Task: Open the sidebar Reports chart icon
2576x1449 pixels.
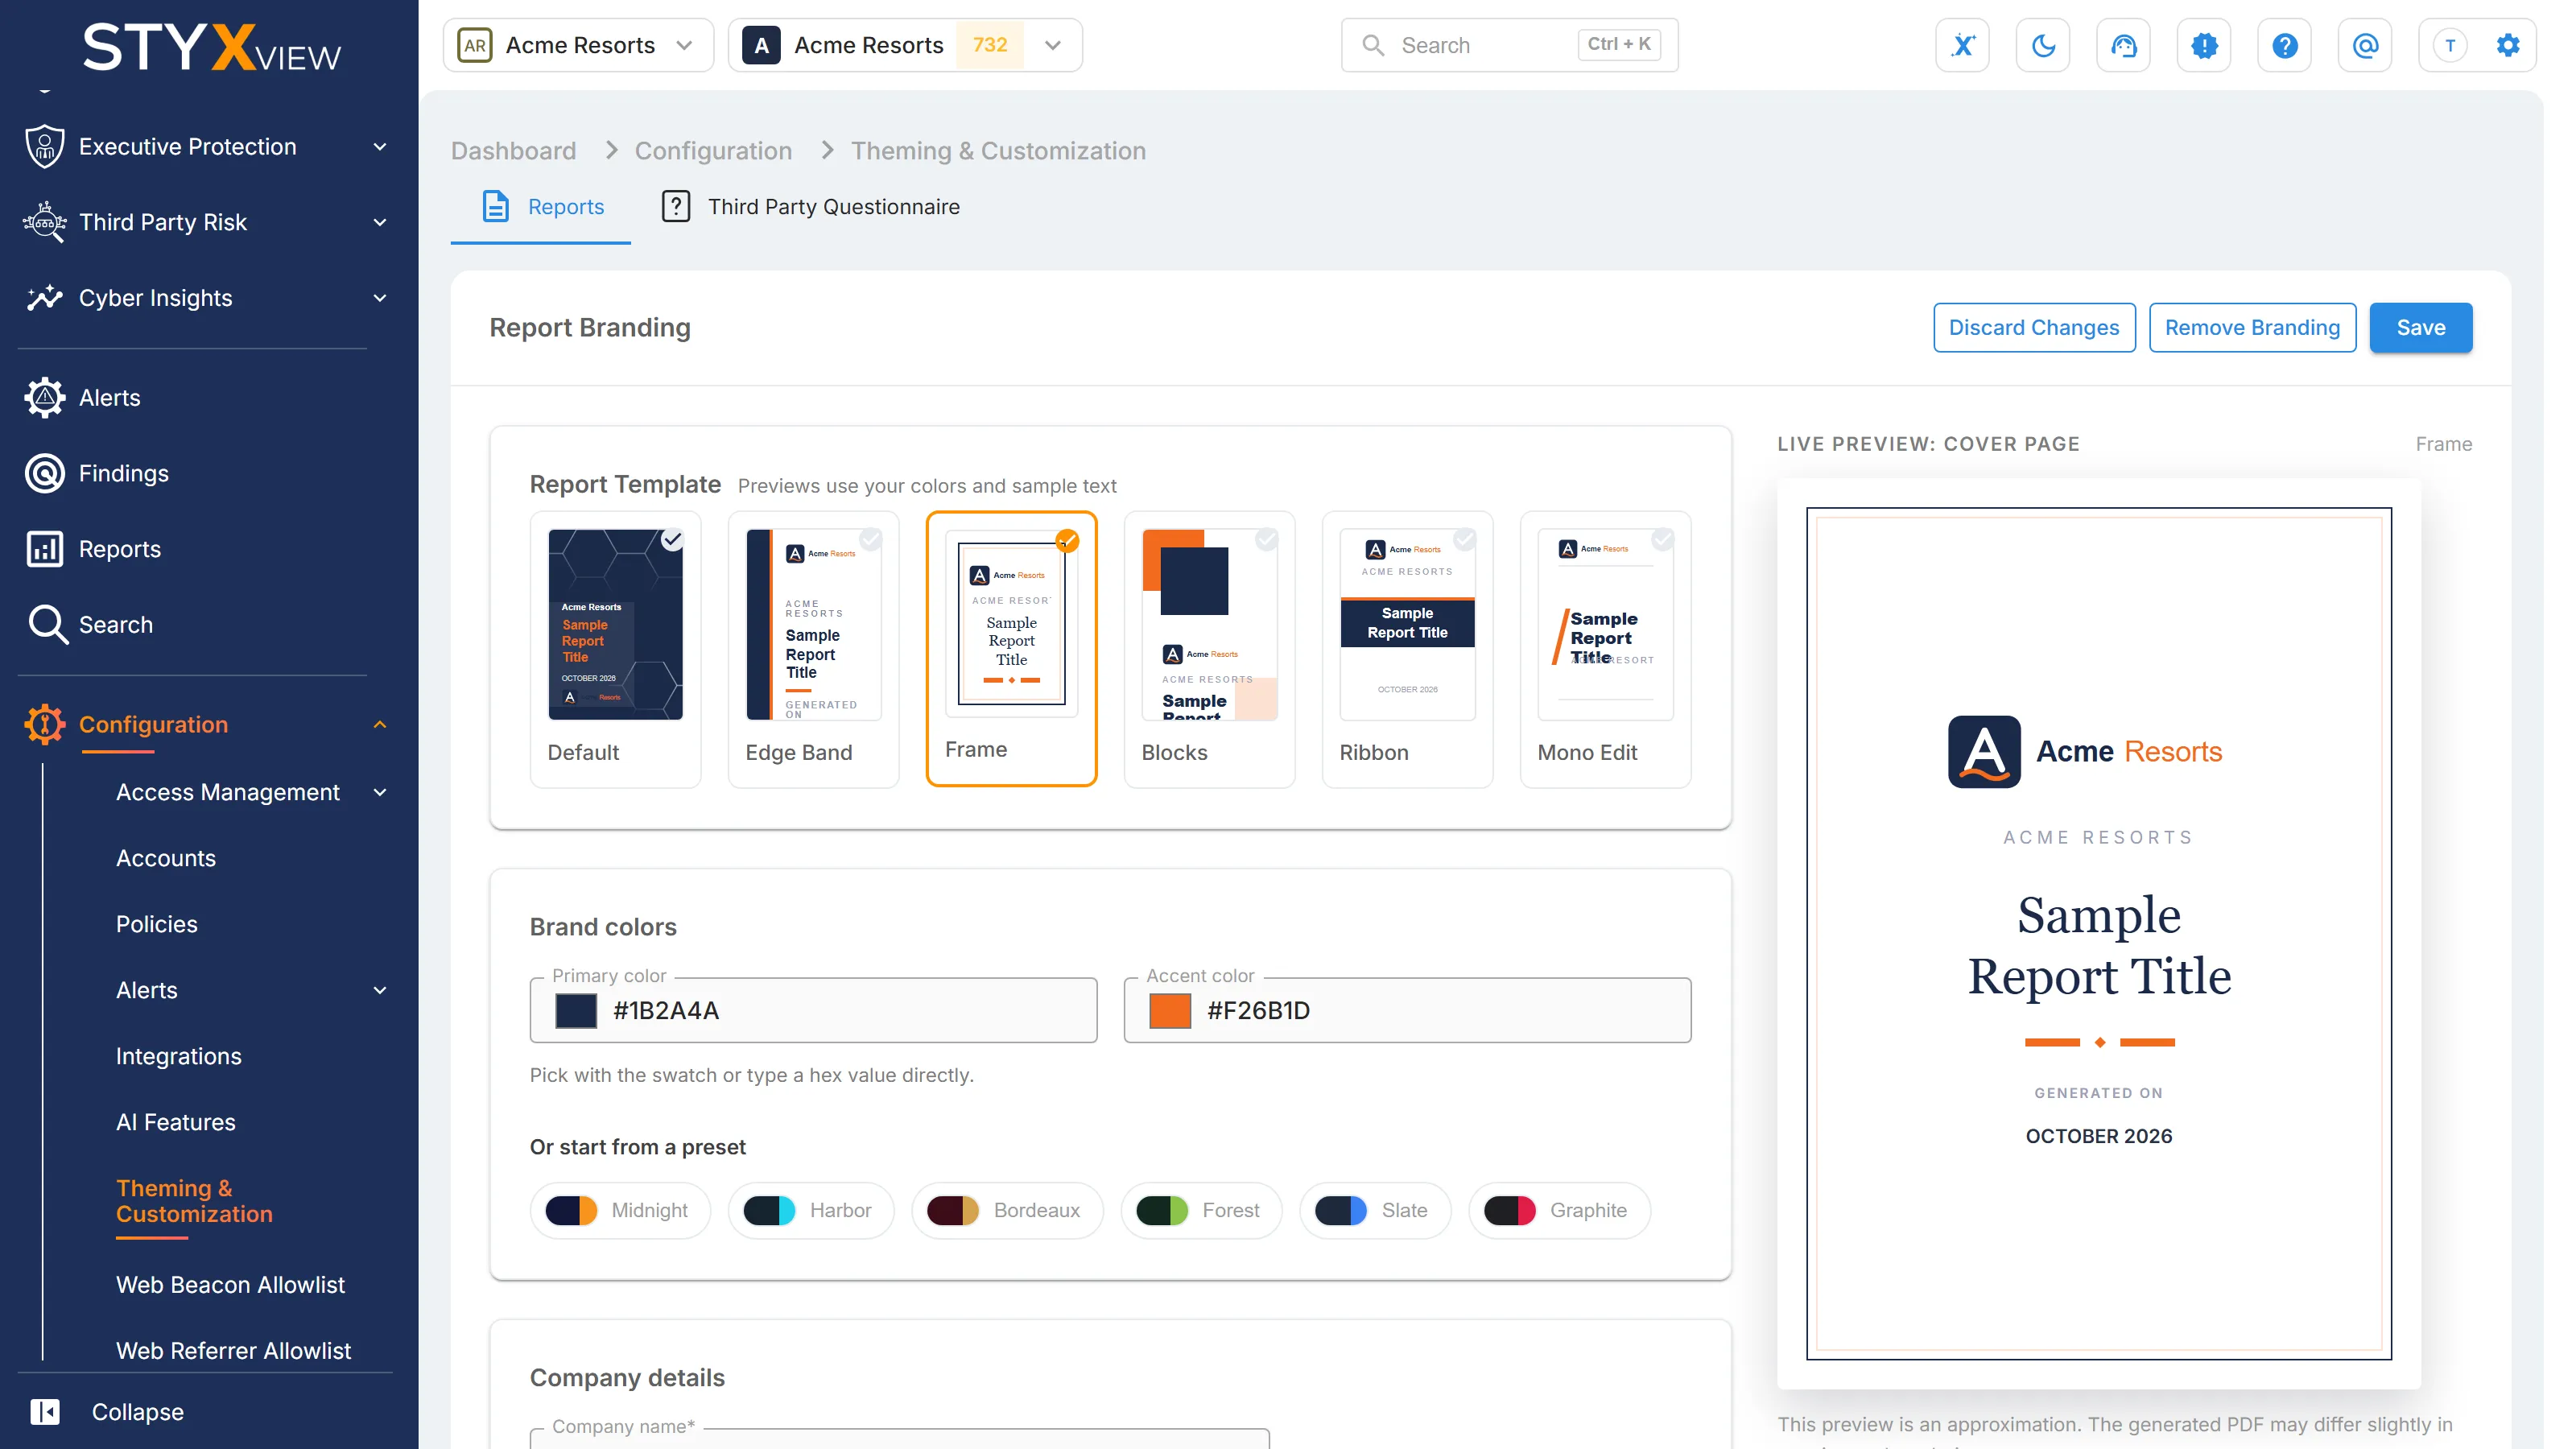Action: (45, 549)
